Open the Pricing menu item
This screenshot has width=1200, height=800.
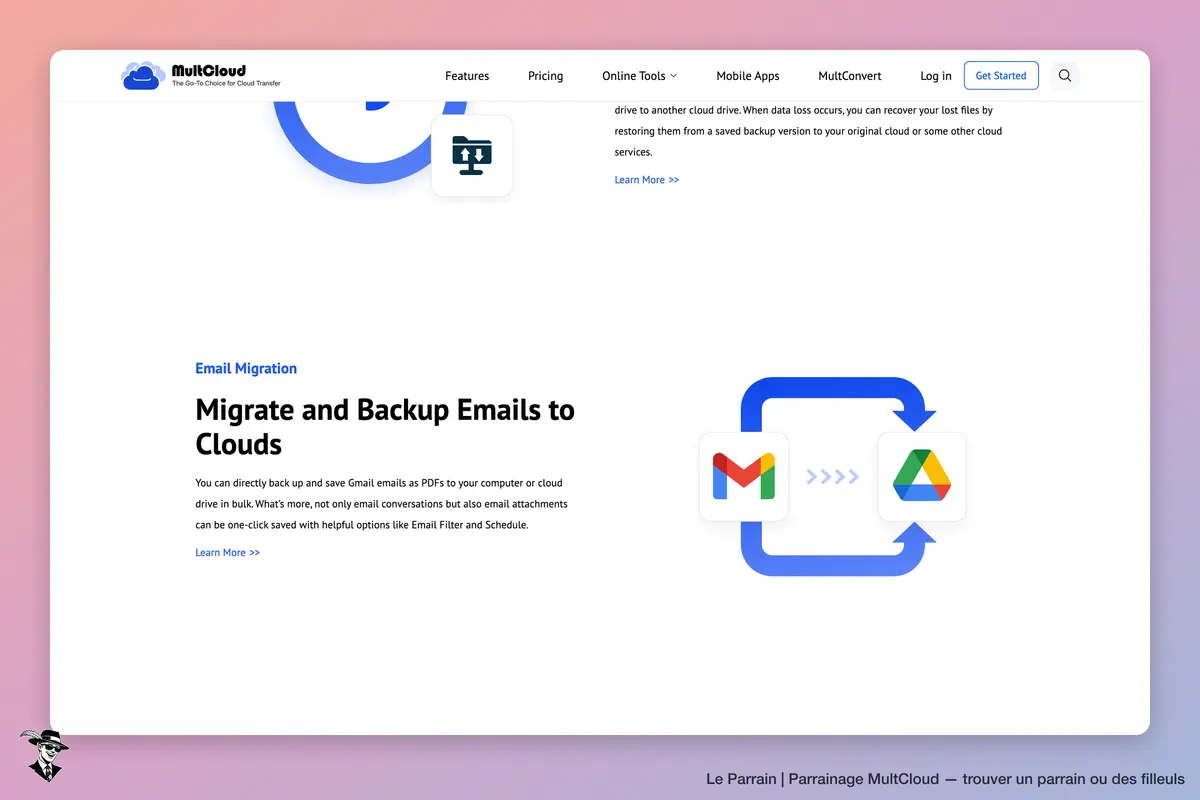pyautogui.click(x=546, y=76)
